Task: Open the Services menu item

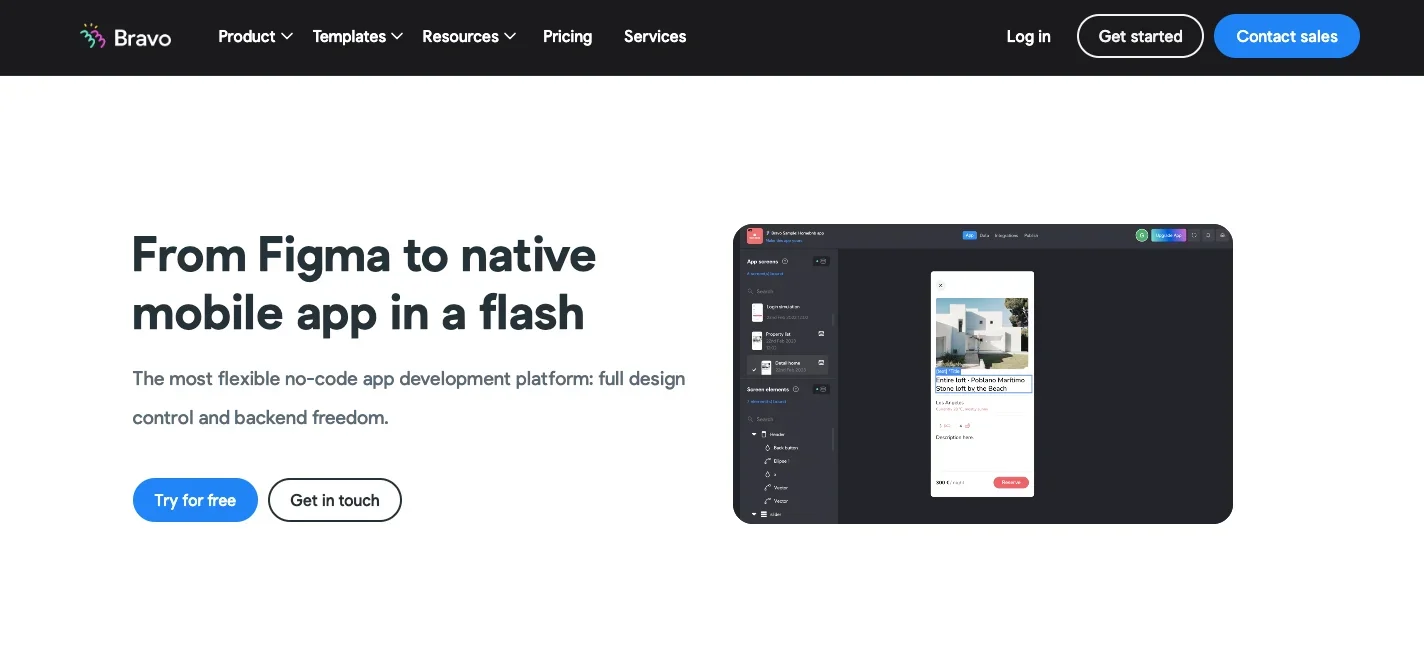Action: (x=655, y=37)
